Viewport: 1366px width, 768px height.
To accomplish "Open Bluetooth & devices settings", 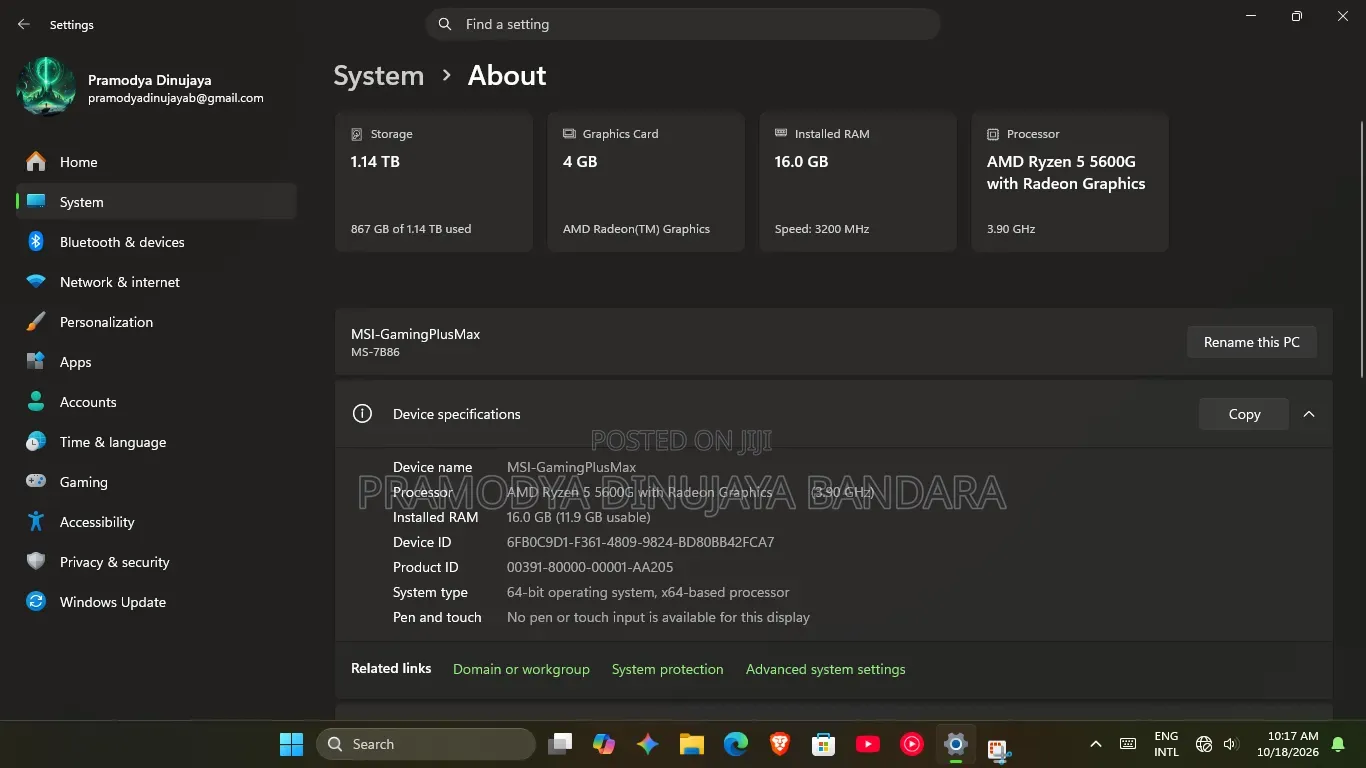I will pyautogui.click(x=156, y=242).
